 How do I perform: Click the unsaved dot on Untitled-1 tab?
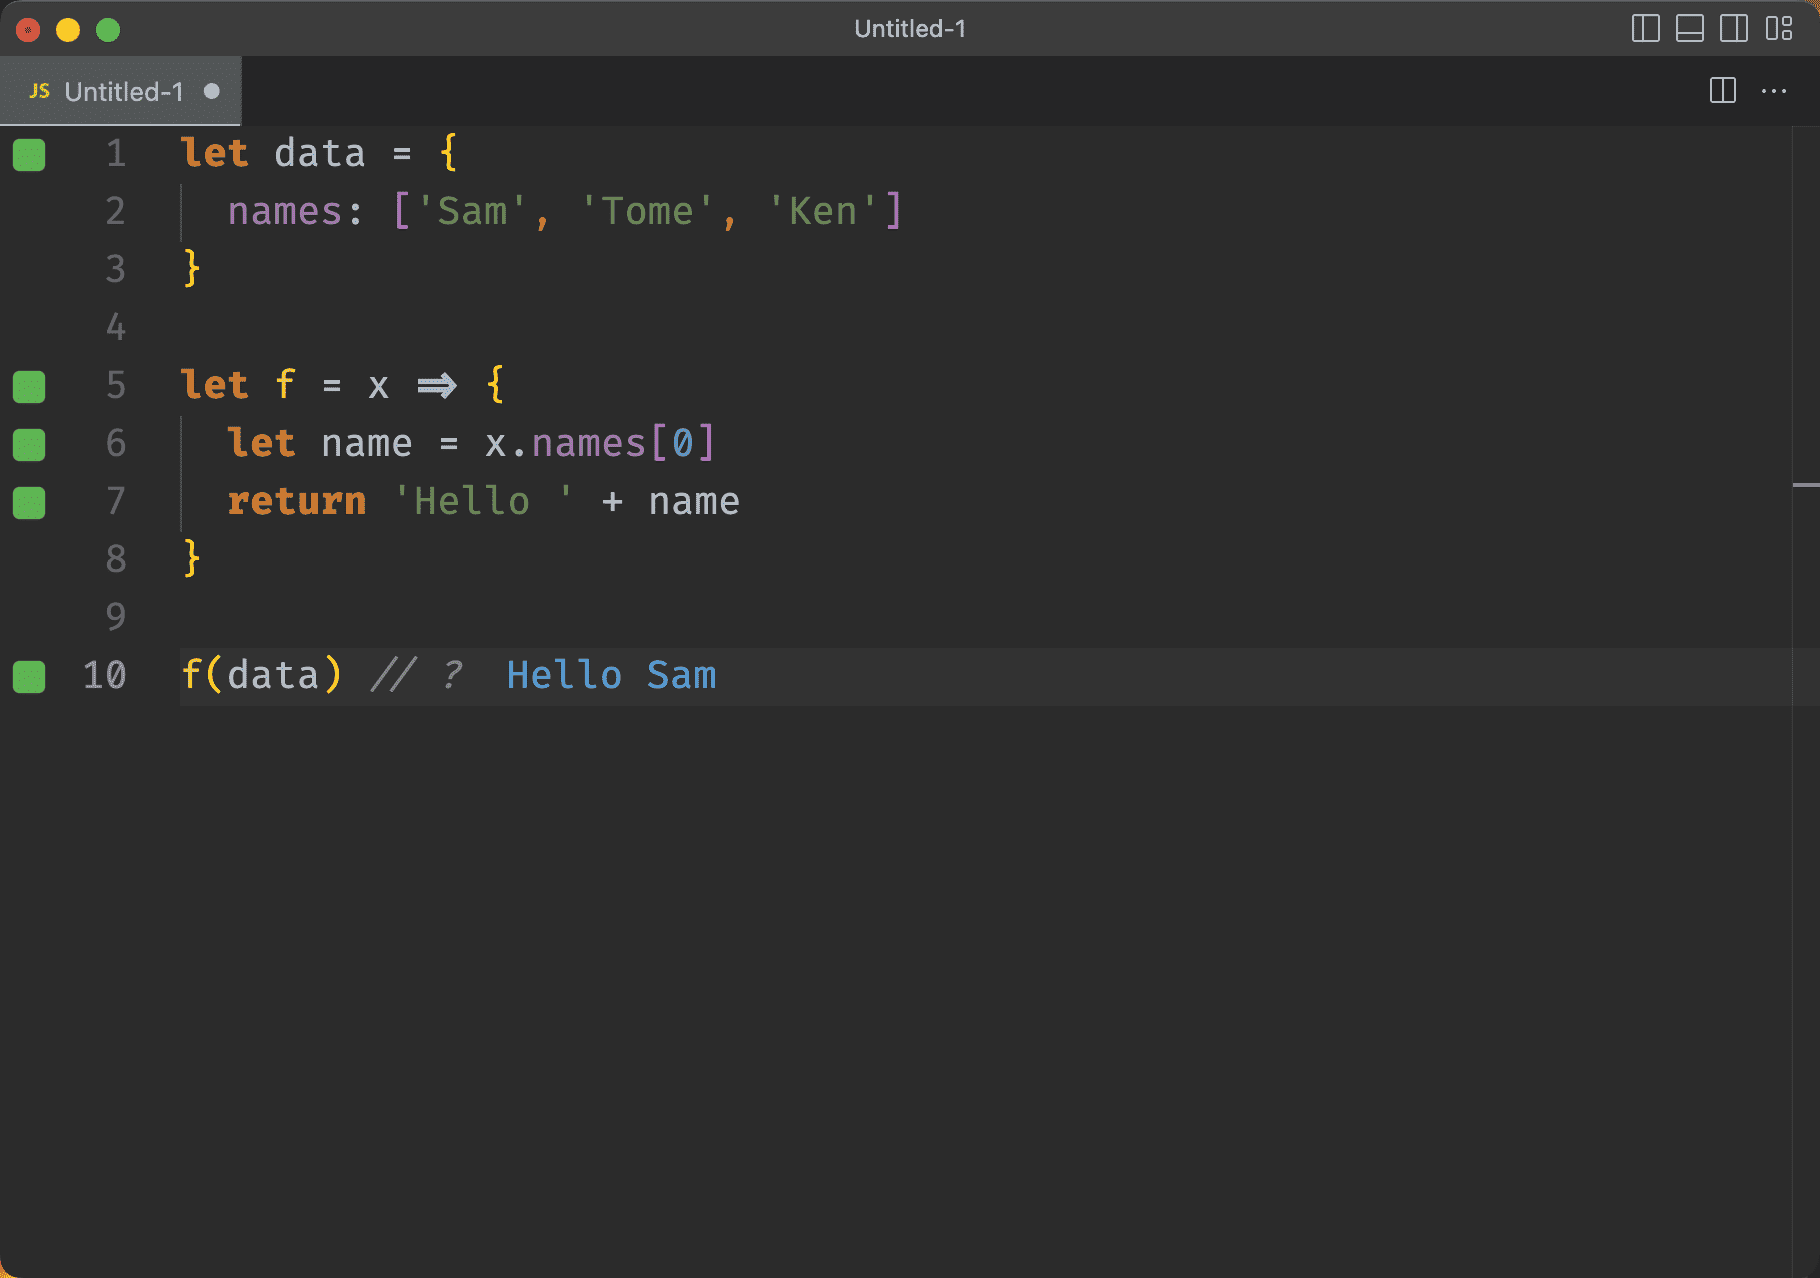point(211,91)
